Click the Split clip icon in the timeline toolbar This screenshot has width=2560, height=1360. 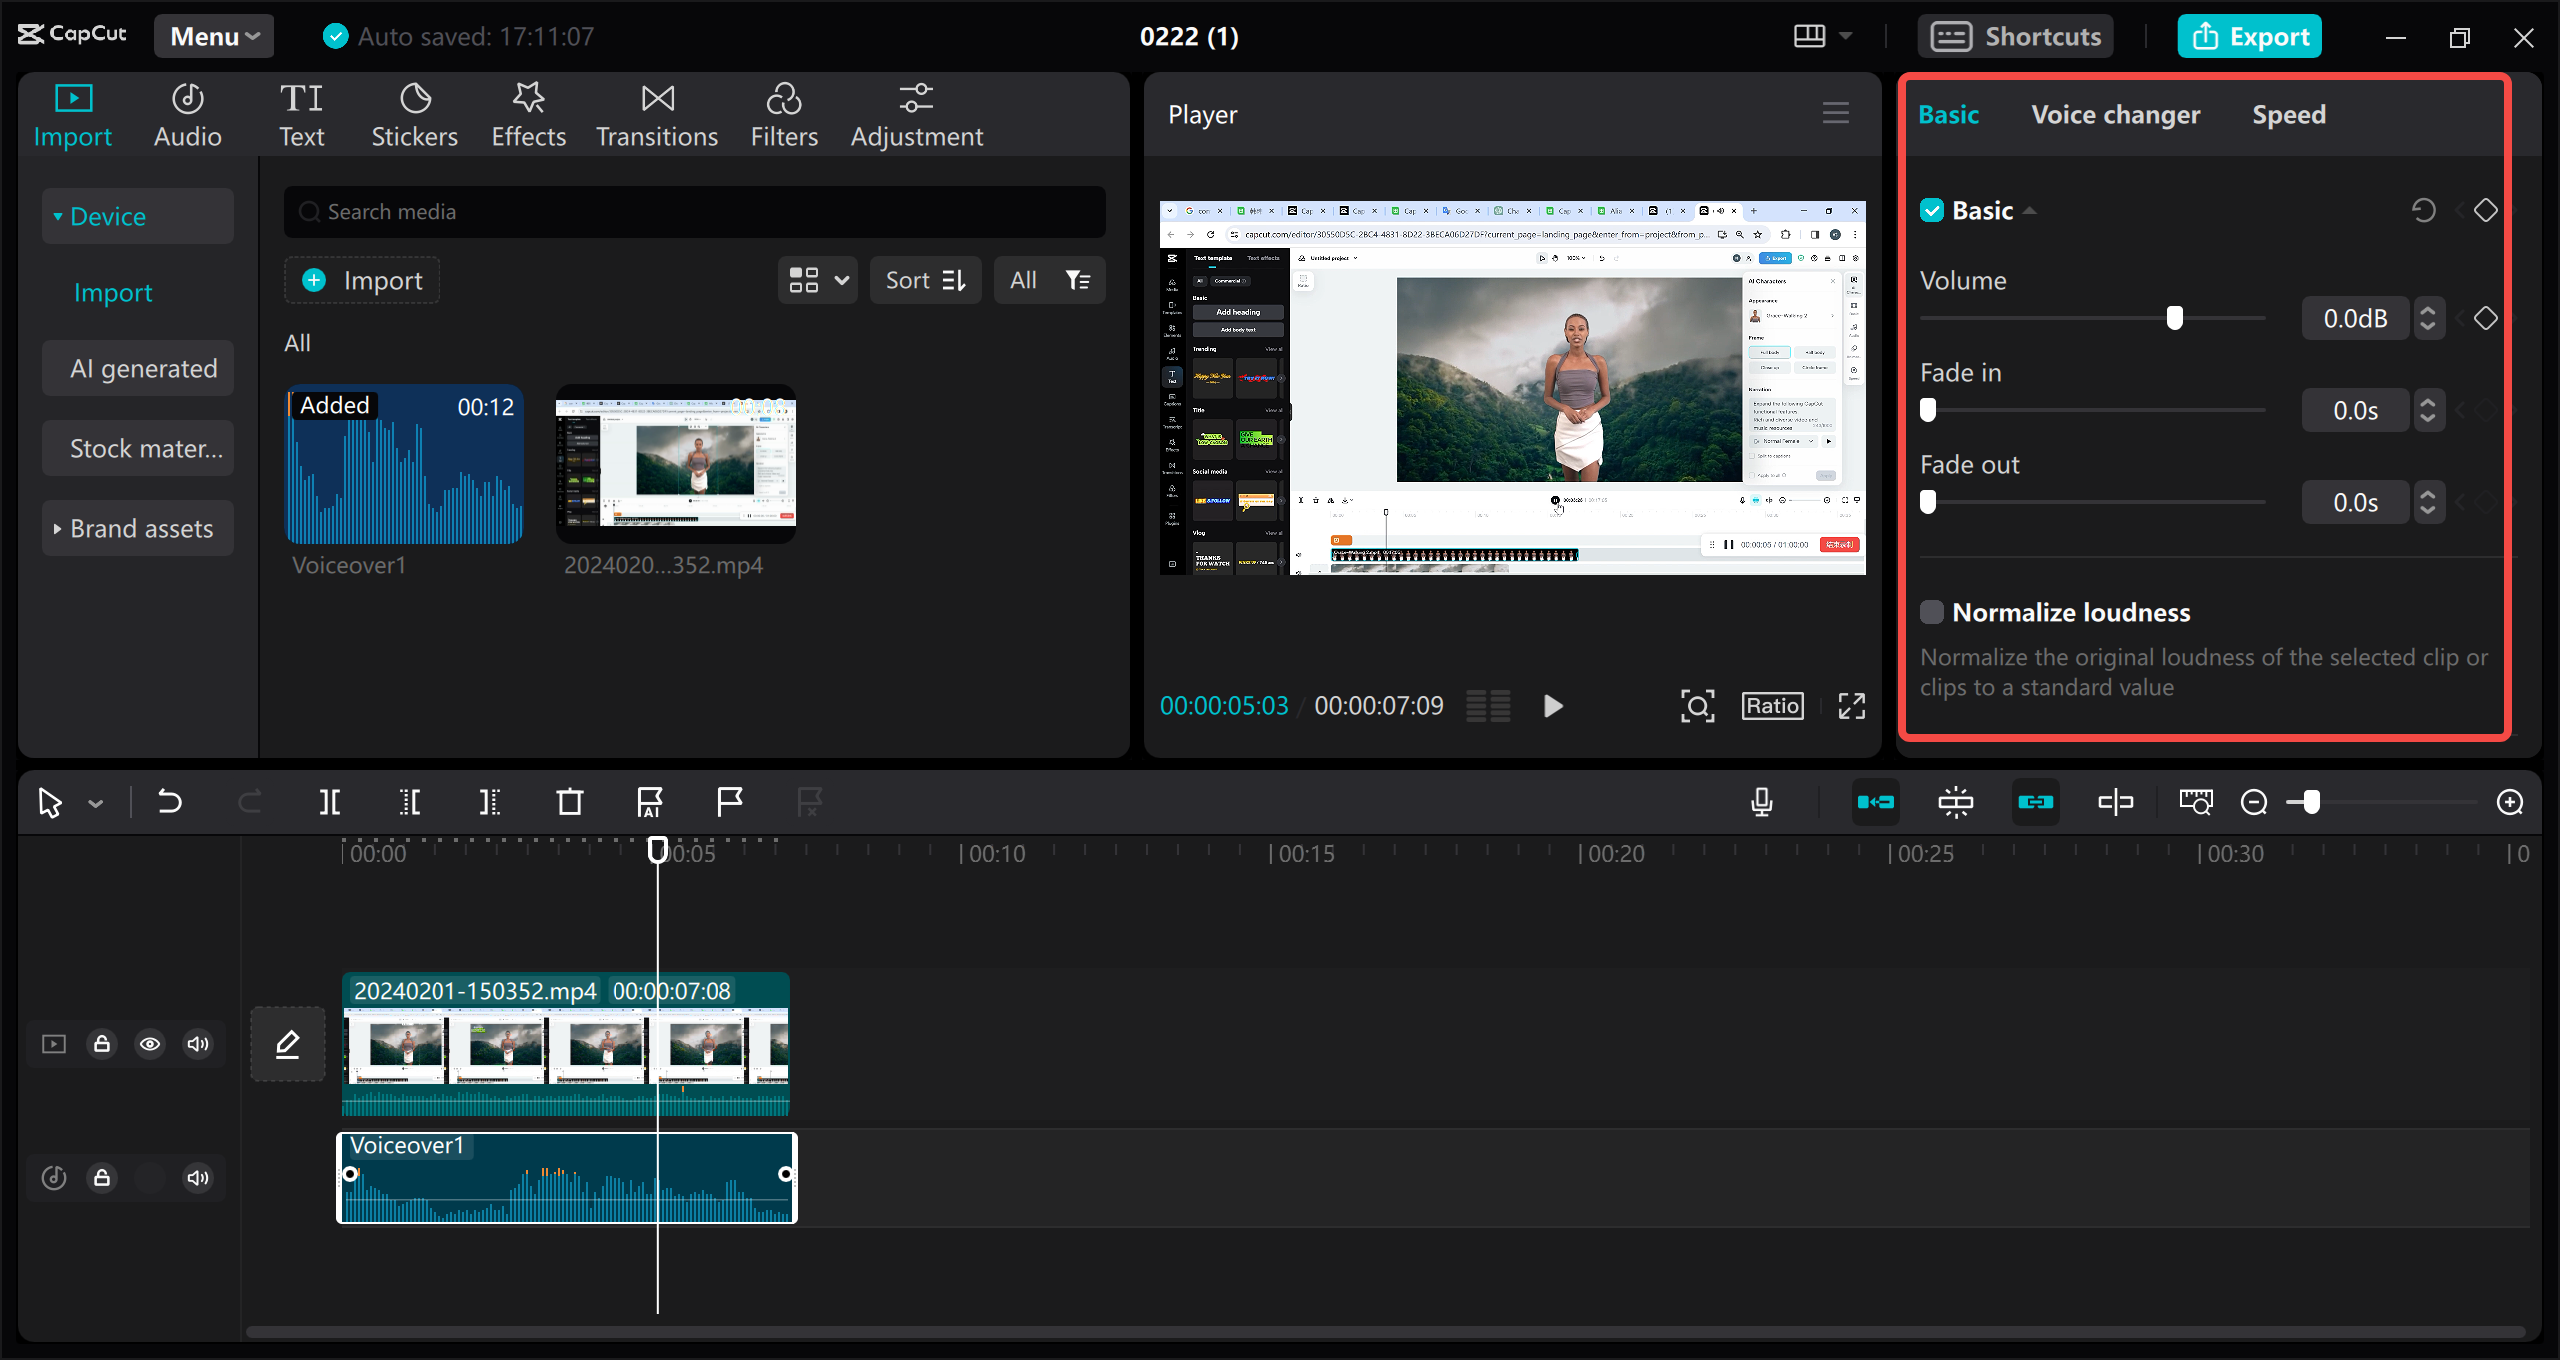click(x=330, y=801)
